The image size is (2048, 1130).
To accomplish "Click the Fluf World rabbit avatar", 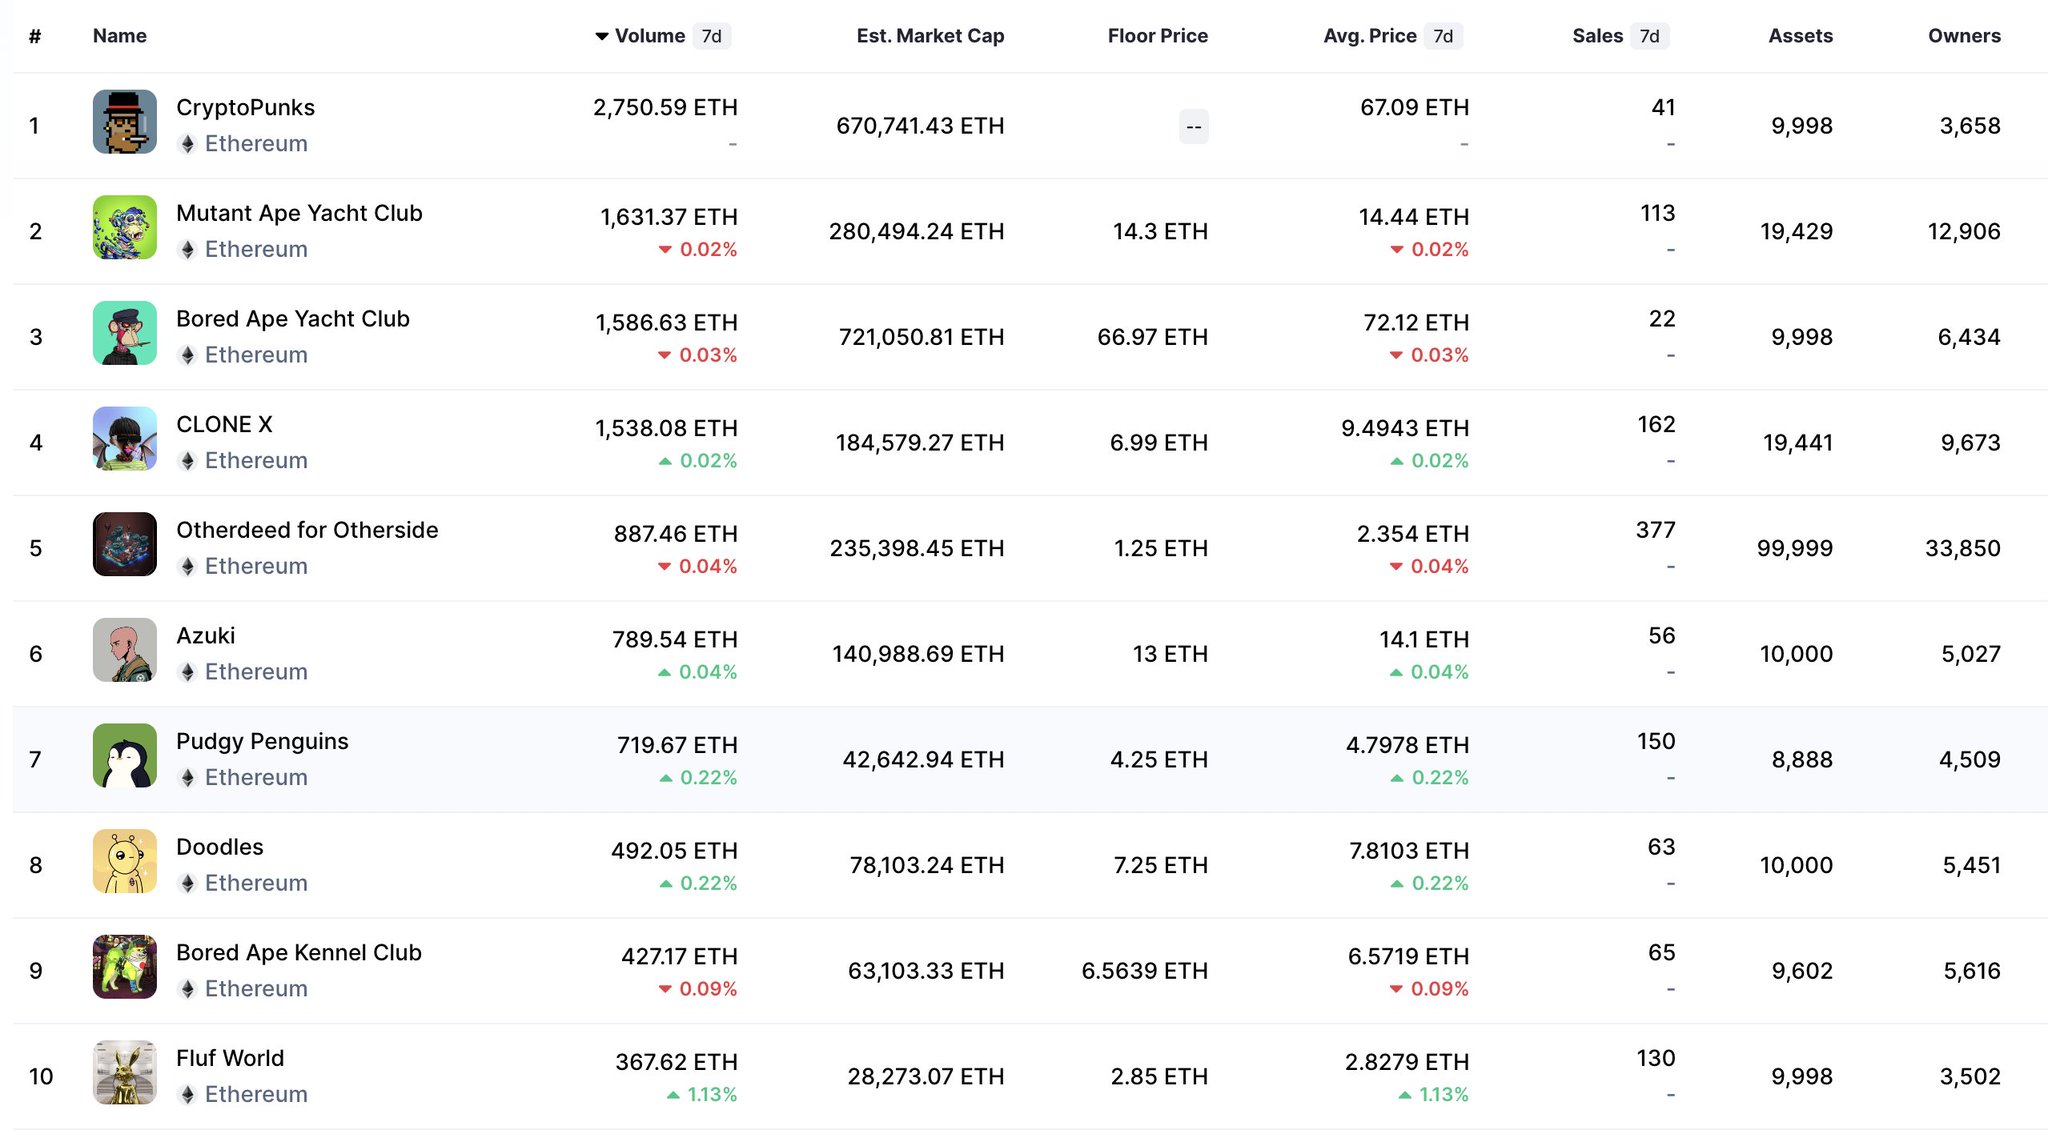I will (125, 1072).
